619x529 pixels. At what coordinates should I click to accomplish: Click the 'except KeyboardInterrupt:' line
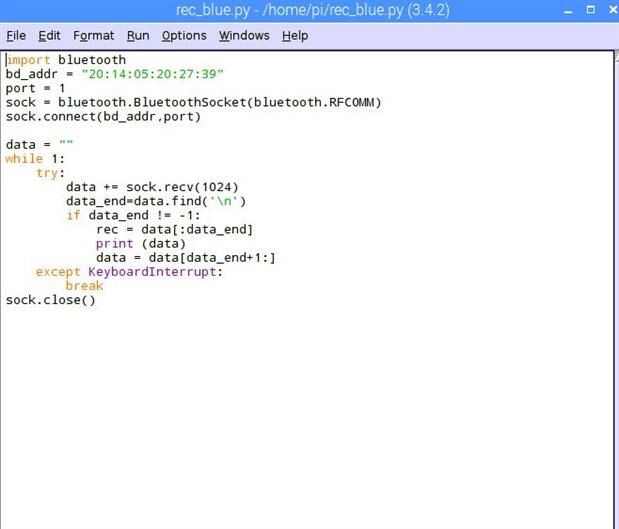point(129,272)
